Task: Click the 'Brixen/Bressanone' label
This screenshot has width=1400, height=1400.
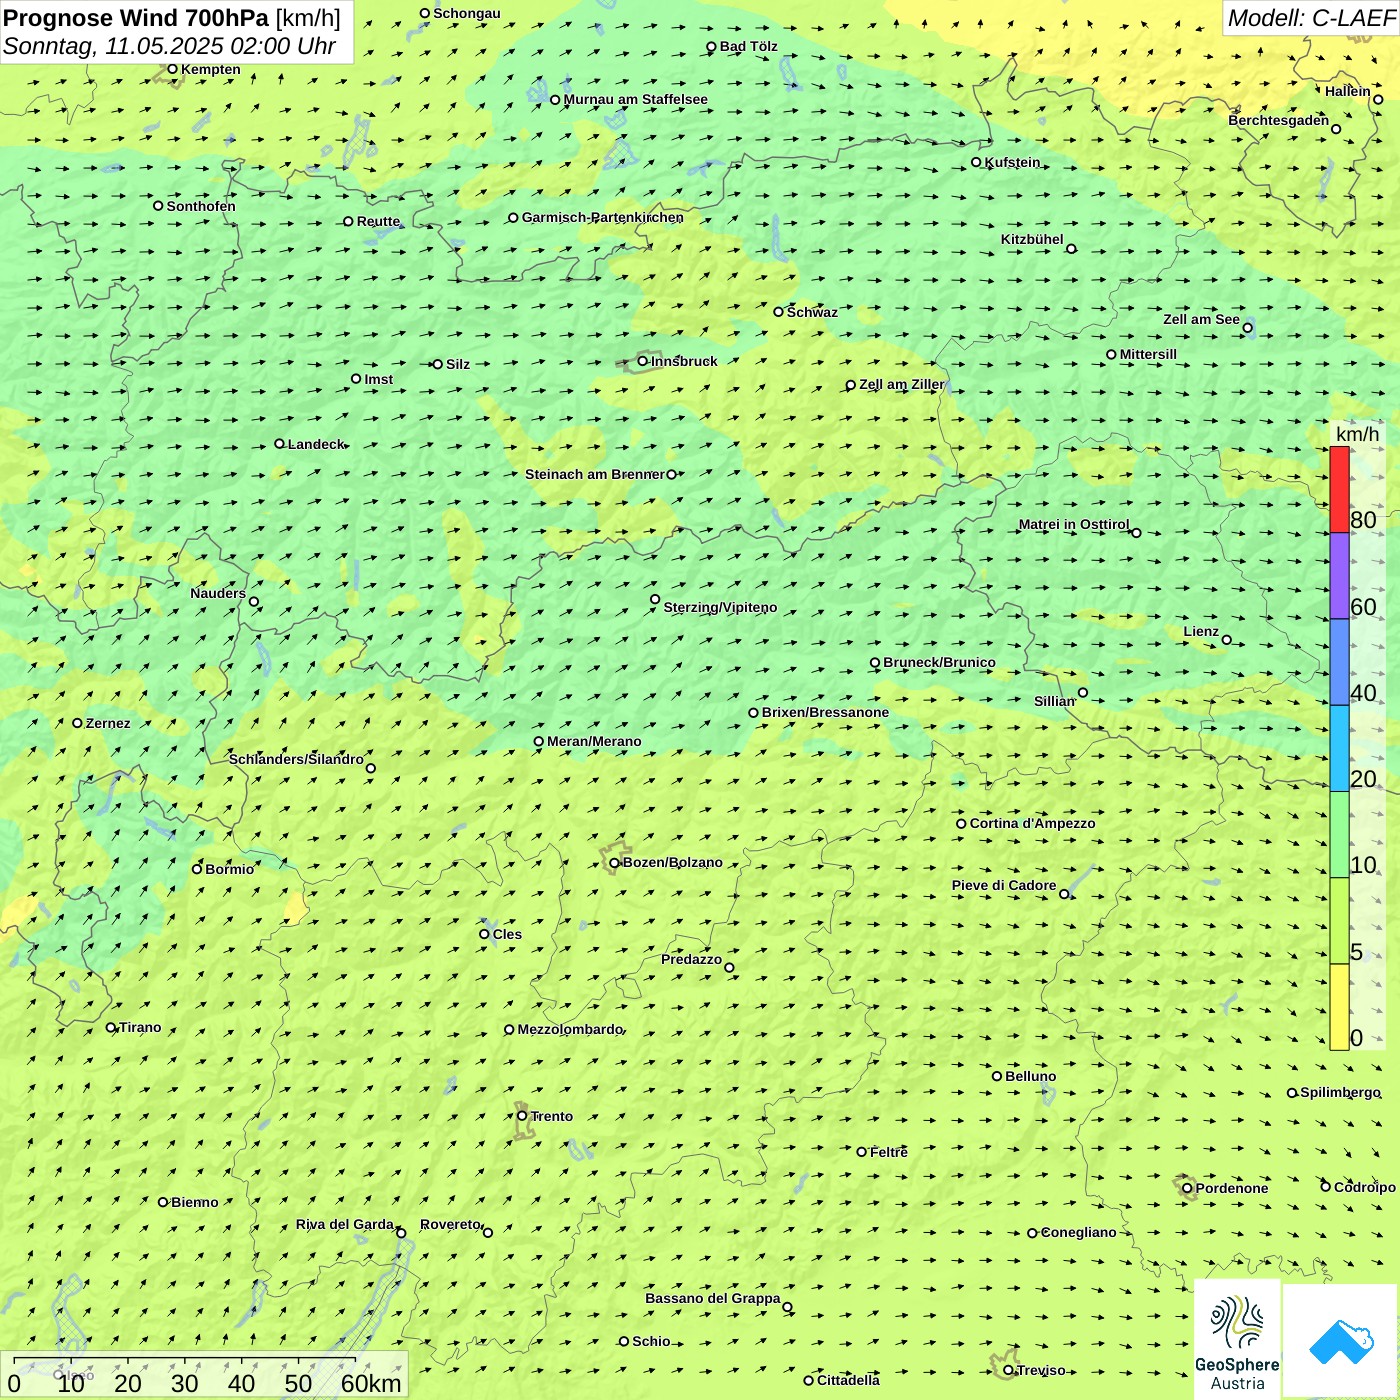Action: (825, 712)
